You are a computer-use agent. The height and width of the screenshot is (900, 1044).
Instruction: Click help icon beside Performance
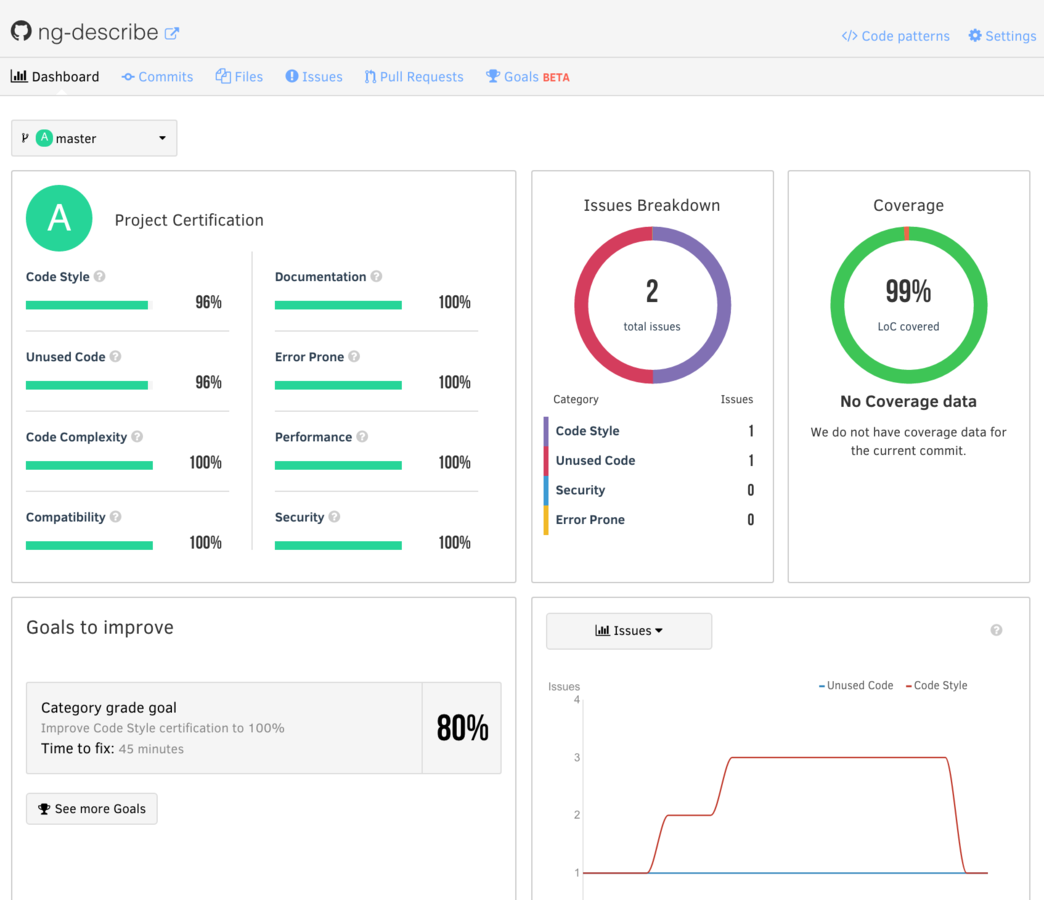coord(362,437)
